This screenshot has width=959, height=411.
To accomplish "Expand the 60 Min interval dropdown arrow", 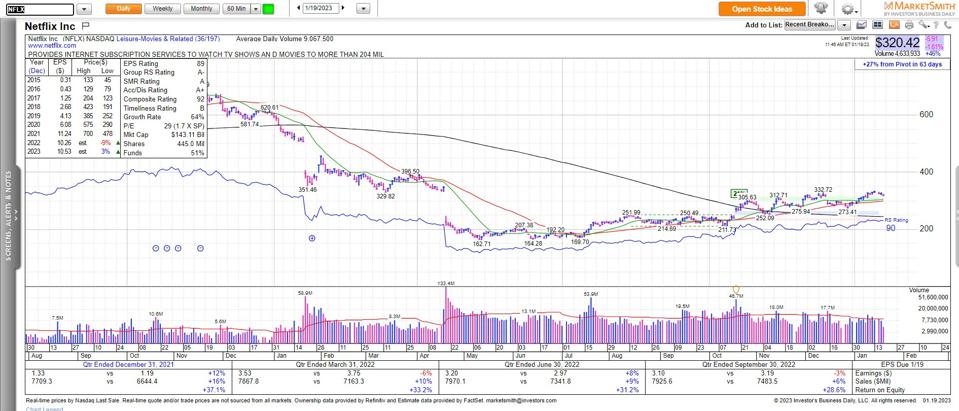I will (x=256, y=9).
